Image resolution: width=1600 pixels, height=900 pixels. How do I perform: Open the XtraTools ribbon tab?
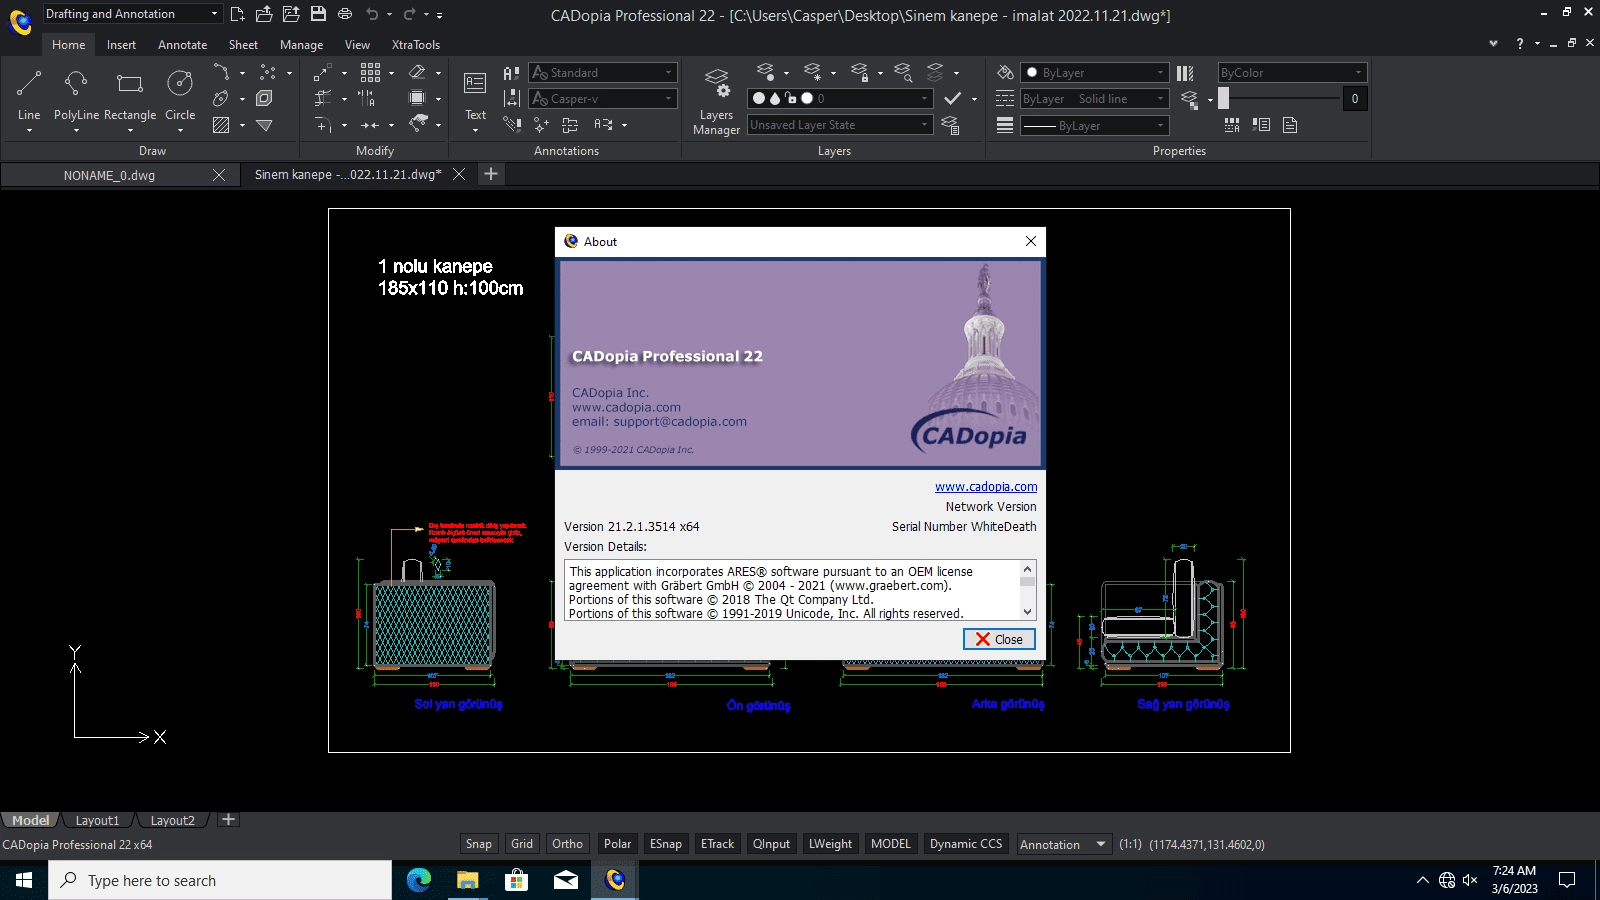click(416, 45)
